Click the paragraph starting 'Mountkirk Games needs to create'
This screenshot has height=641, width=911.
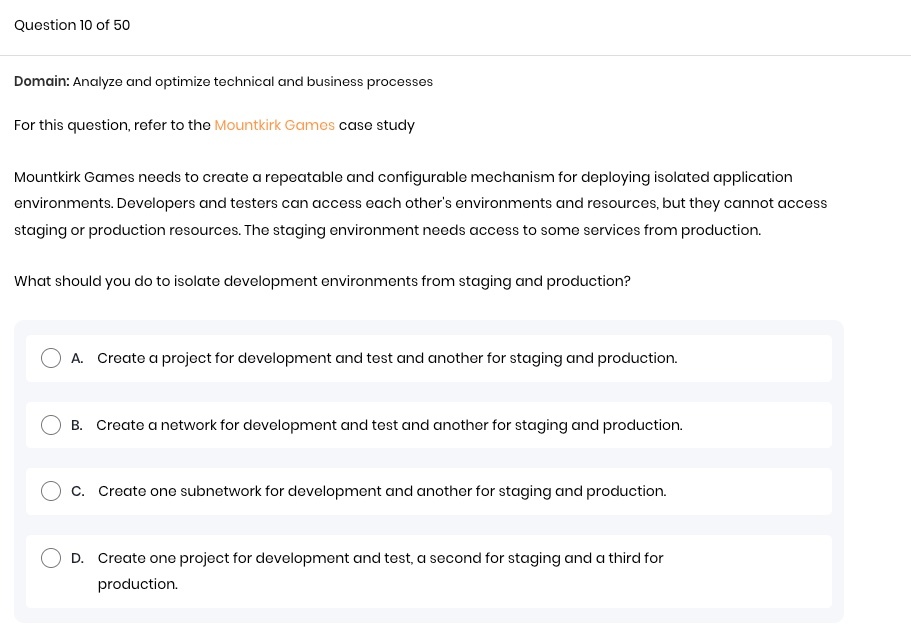[421, 203]
